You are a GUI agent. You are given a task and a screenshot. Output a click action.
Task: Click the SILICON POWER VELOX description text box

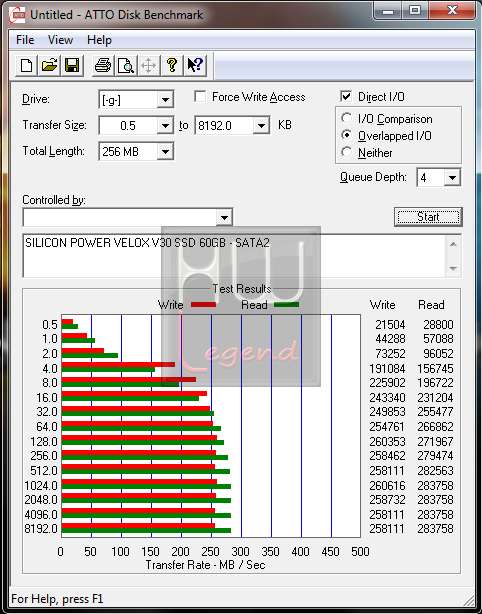(x=235, y=256)
